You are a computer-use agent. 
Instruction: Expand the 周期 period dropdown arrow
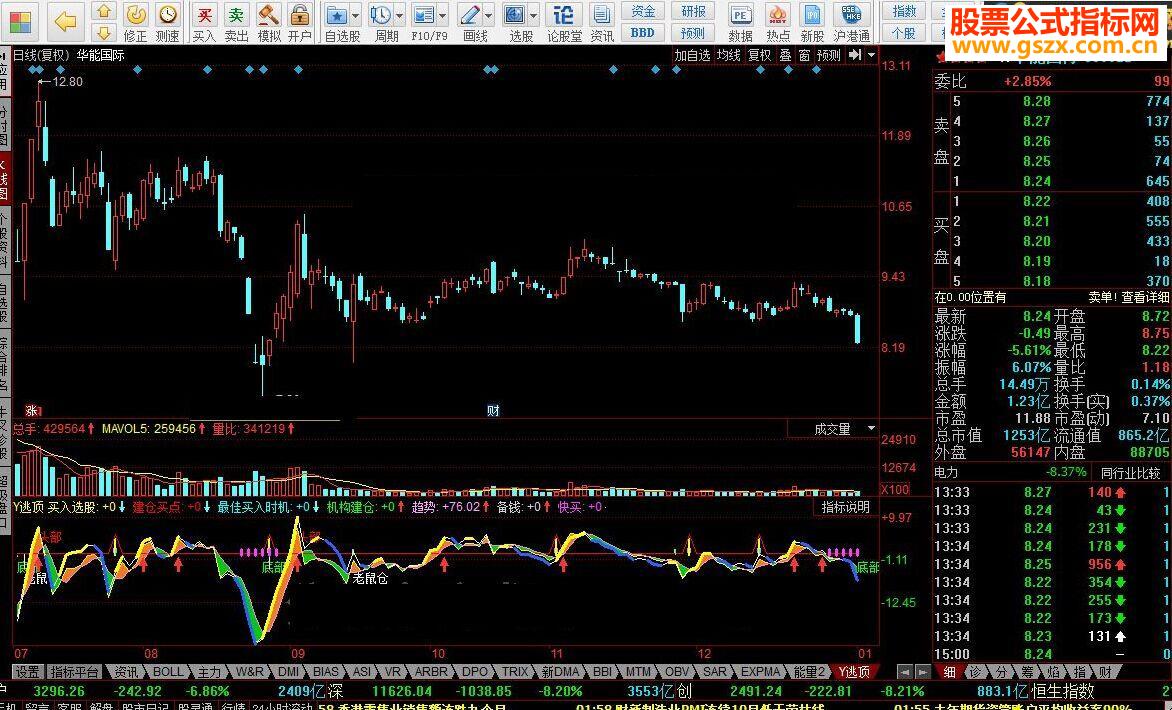coord(400,15)
